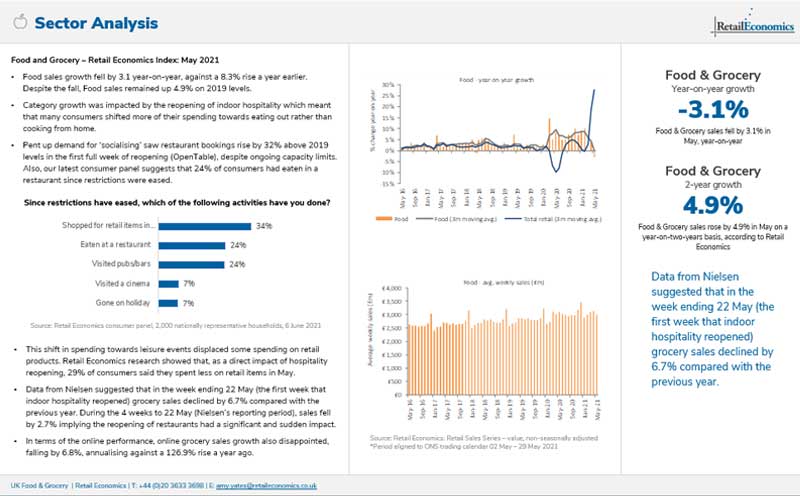Screen dimensions: 800x496
Task: Click the consumer panel source note under the bar chart
Action: (175, 325)
